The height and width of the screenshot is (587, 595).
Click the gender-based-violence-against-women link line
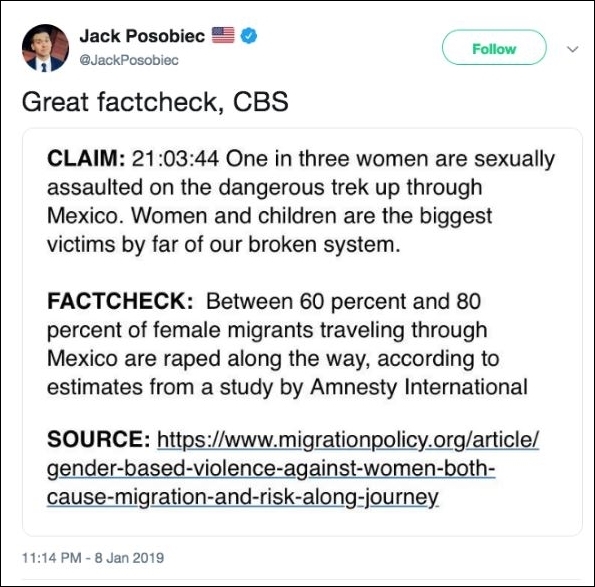tap(271, 469)
